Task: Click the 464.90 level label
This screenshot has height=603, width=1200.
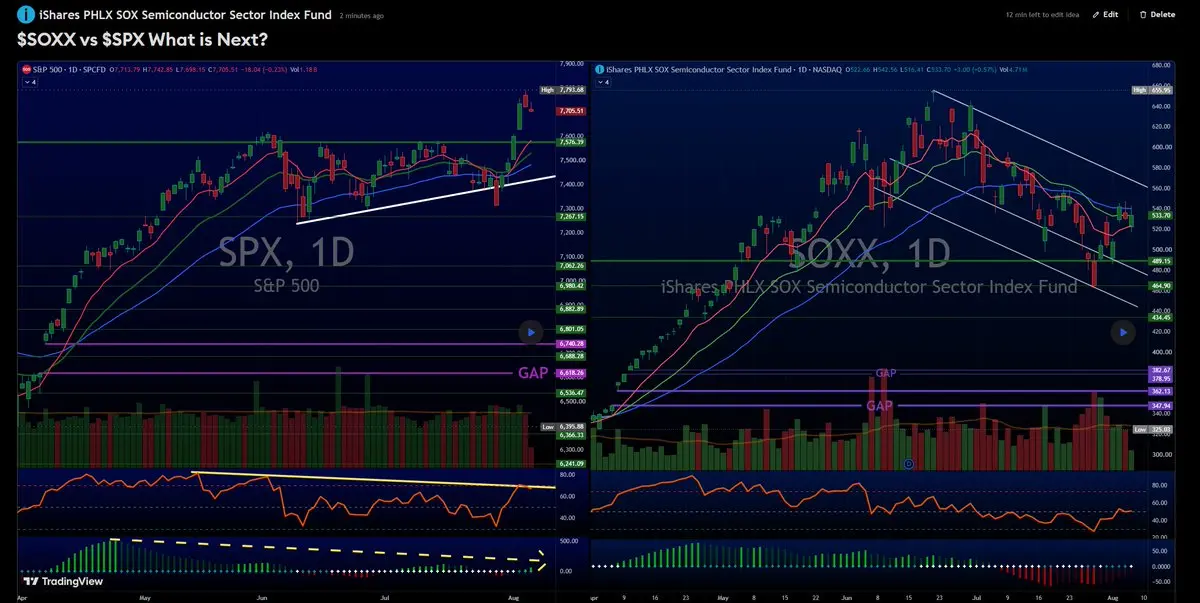Action: pos(1161,286)
